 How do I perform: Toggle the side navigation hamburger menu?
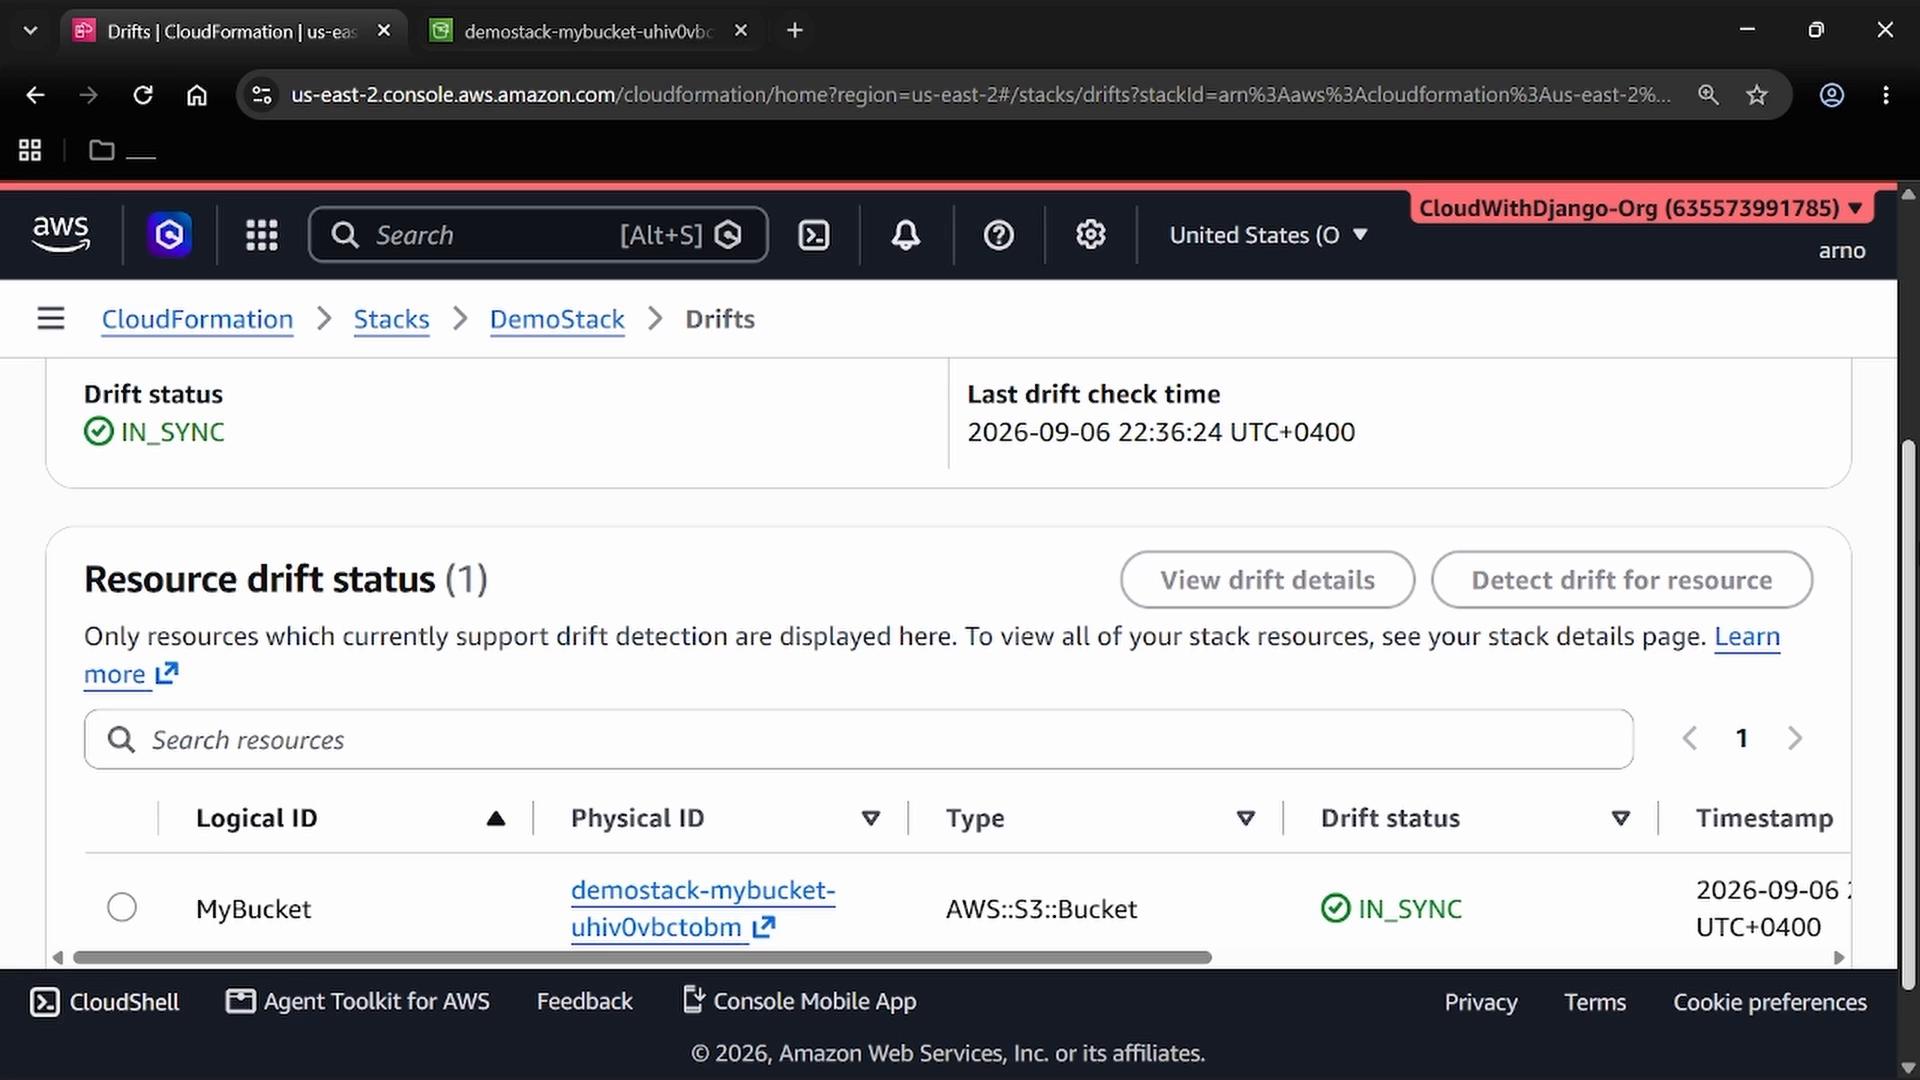[x=51, y=319]
